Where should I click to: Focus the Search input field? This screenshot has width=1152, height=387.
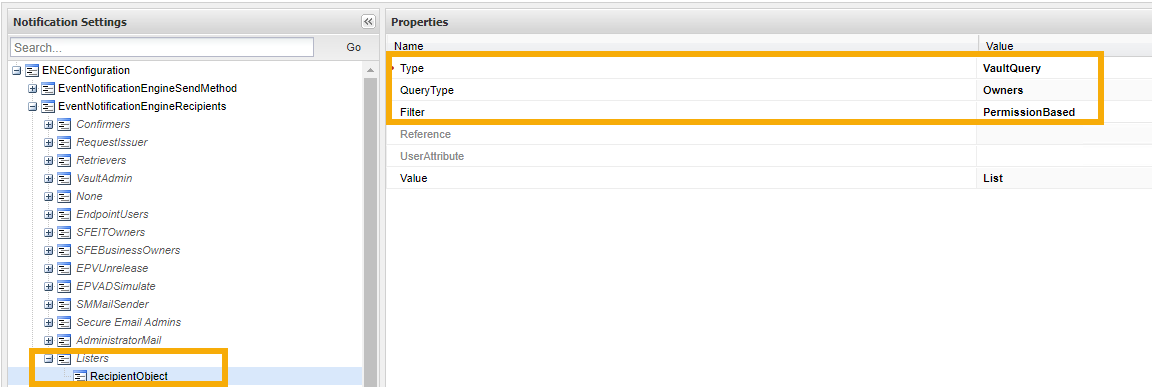coord(162,47)
